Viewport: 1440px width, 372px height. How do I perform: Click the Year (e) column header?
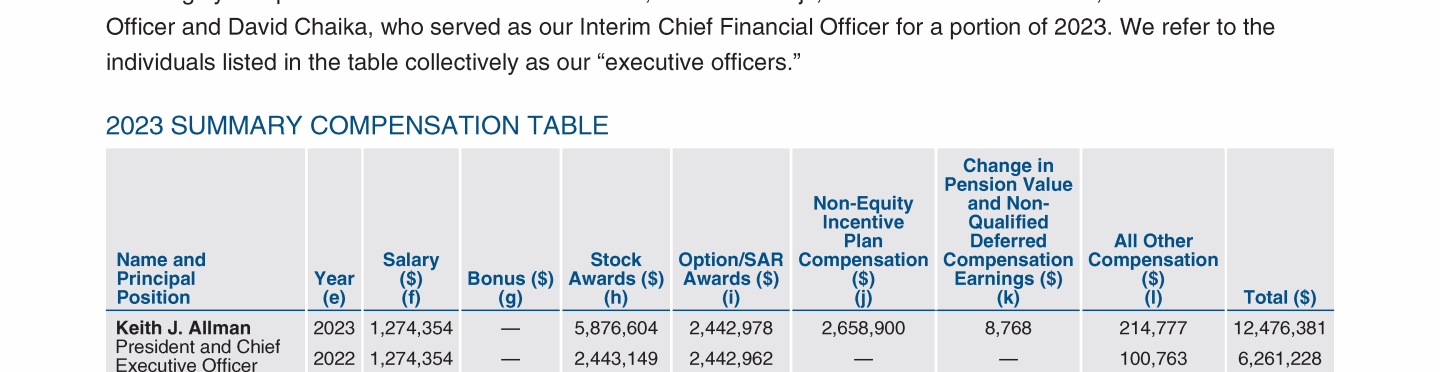click(334, 288)
